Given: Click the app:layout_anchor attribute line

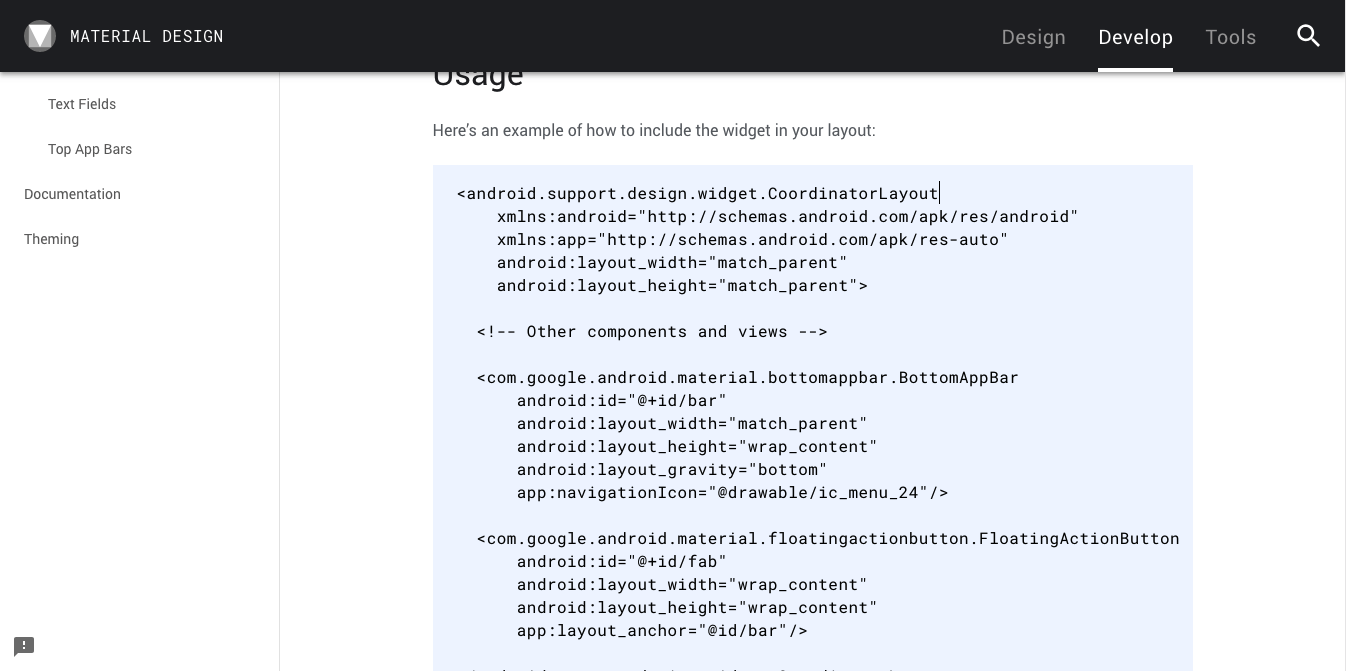Looking at the screenshot, I should point(662,630).
